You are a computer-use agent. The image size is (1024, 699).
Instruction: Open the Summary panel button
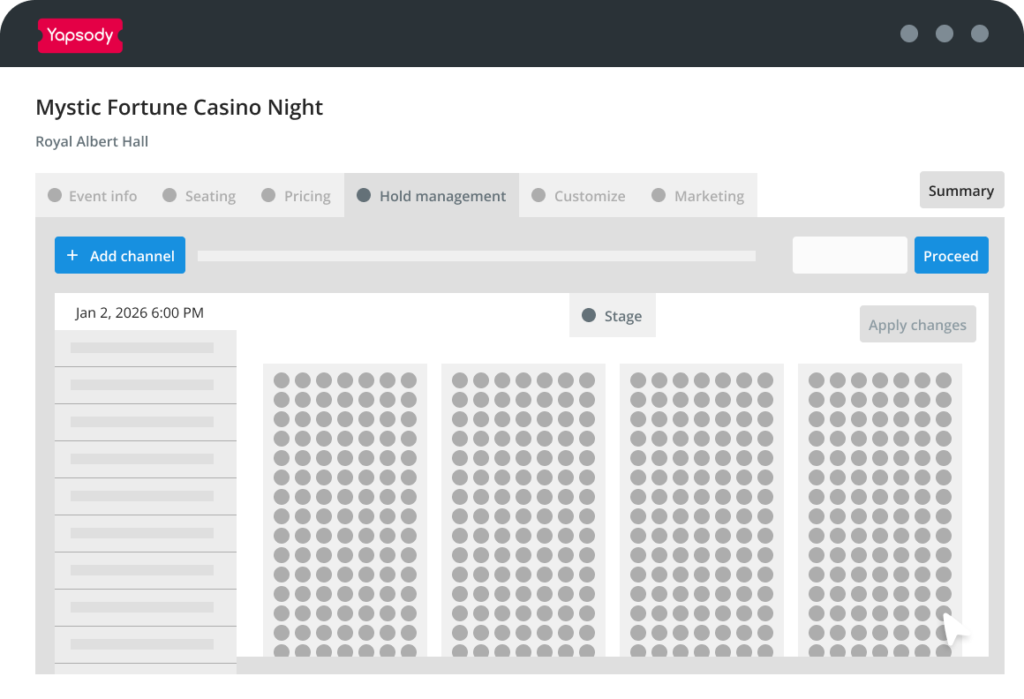[x=961, y=191]
